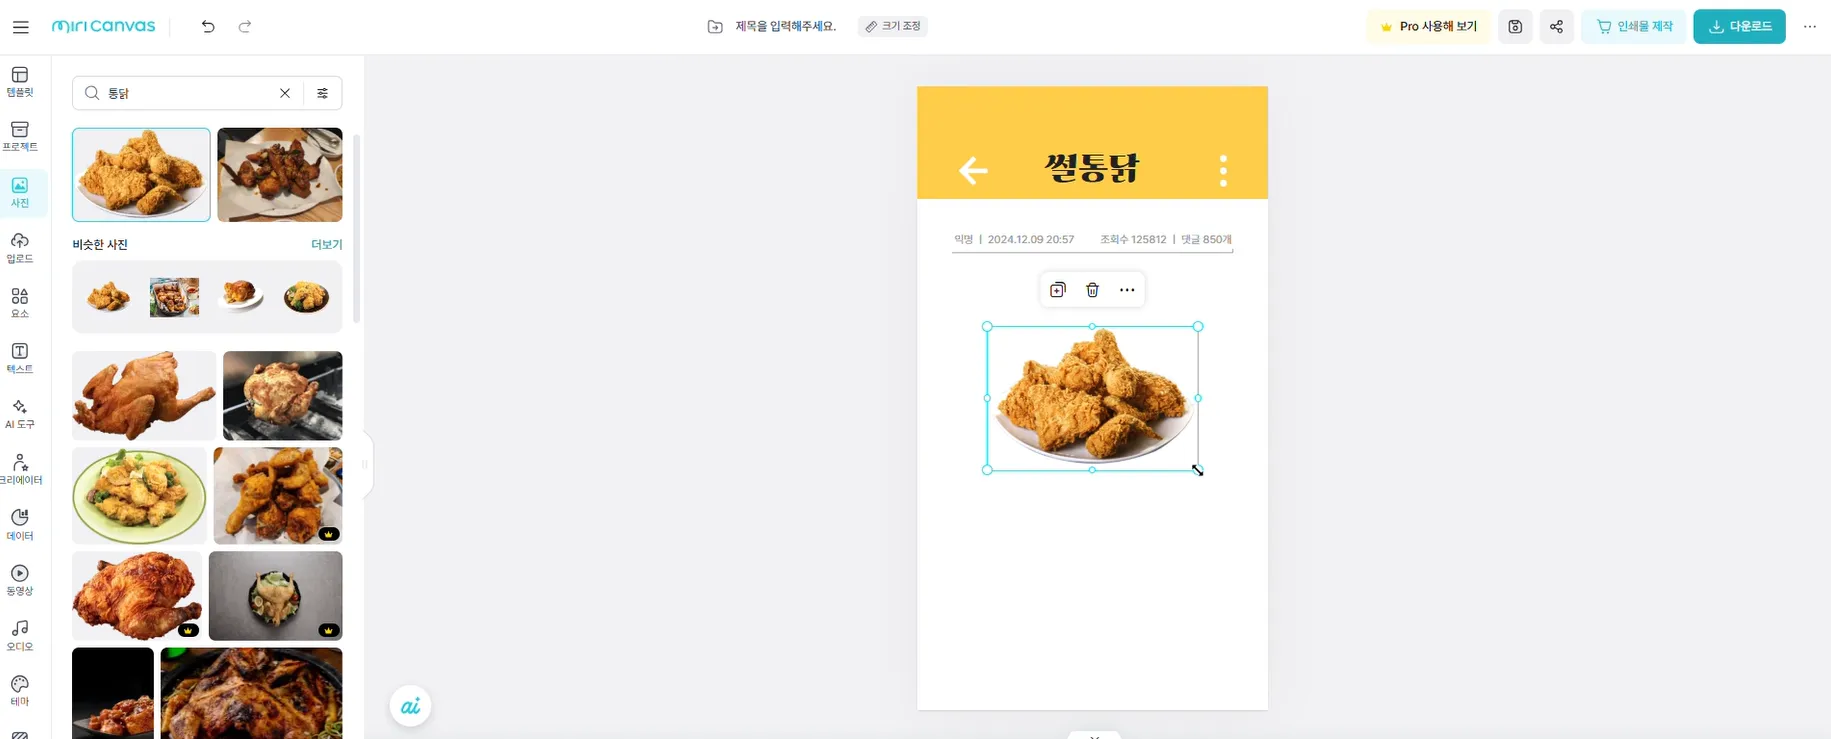Open the AI assistant floating button

click(x=410, y=707)
